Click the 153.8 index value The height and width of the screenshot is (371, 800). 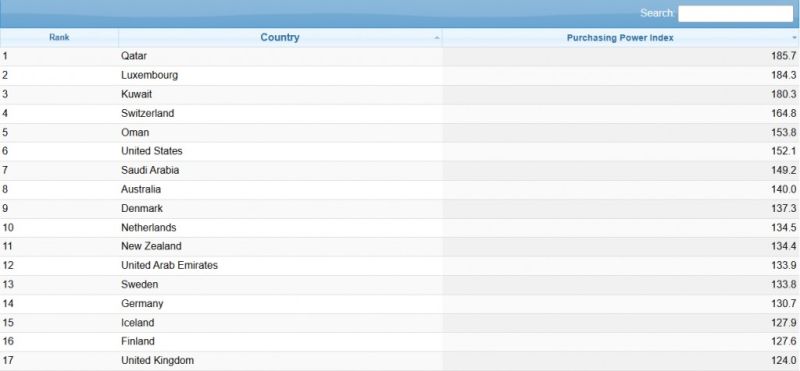pos(784,132)
